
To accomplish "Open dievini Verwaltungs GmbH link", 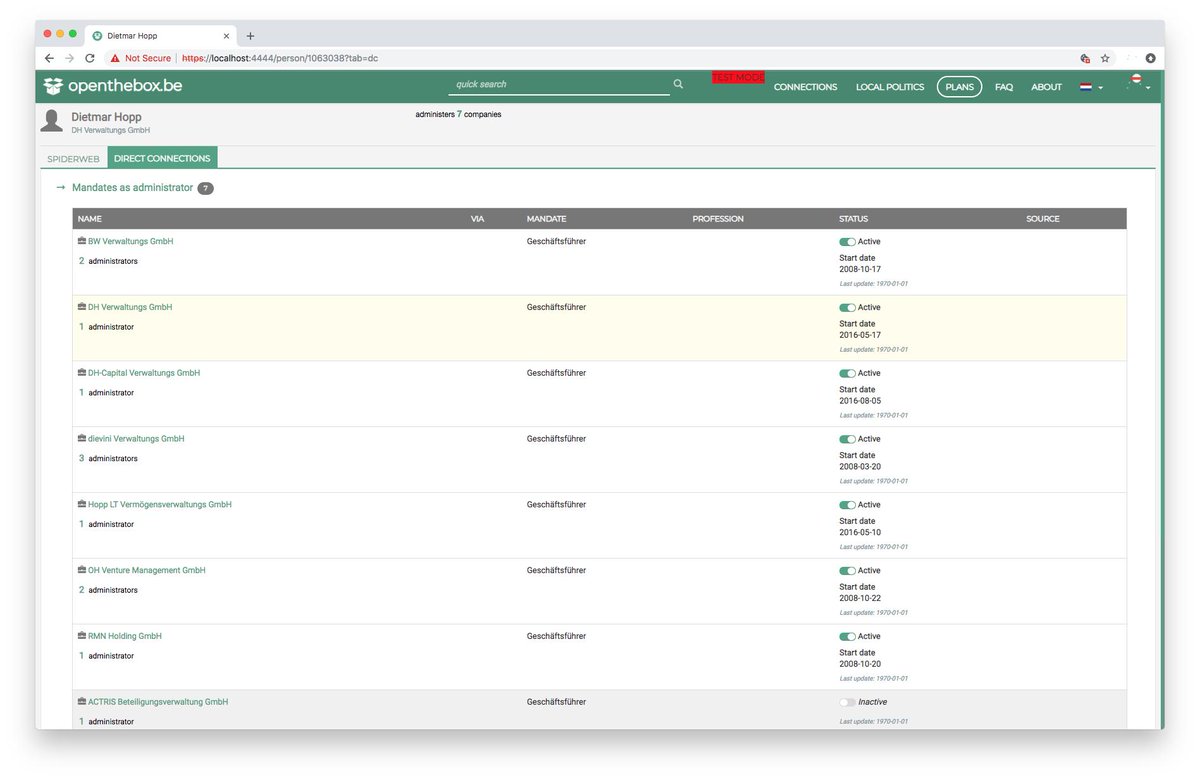I will click(136, 439).
